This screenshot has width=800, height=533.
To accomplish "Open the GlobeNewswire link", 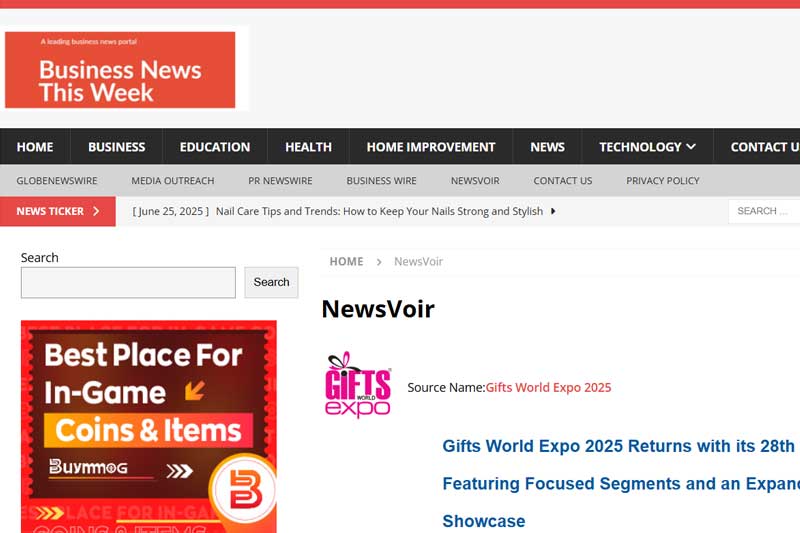I will click(57, 181).
